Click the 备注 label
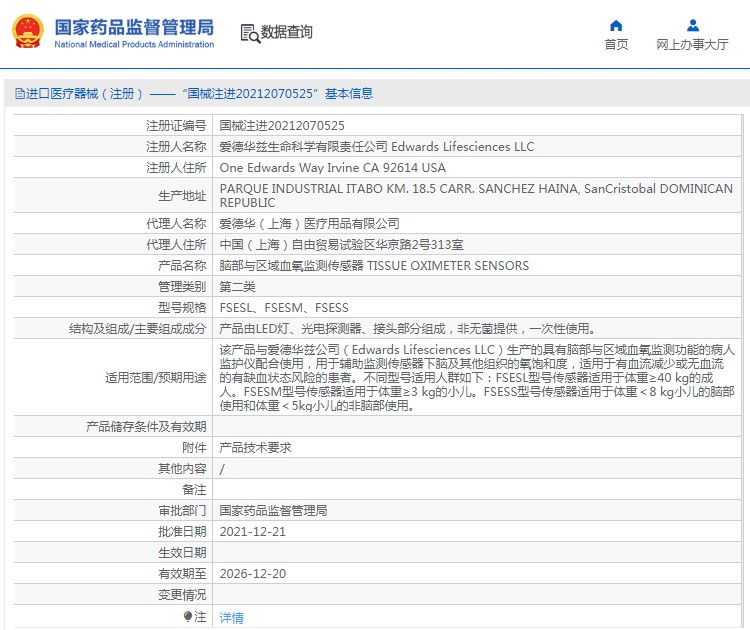The image size is (750, 630). point(194,490)
